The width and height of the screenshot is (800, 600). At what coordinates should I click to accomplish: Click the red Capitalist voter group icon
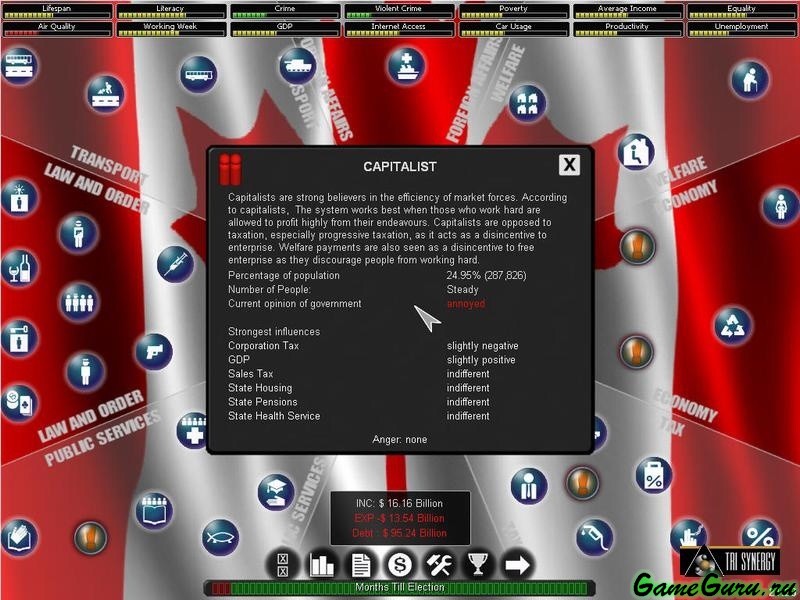point(230,169)
